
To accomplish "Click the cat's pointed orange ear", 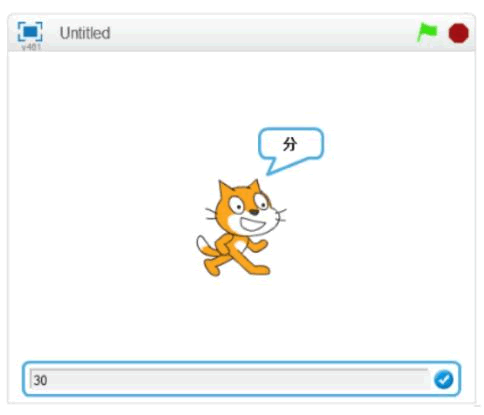I will click(x=225, y=190).
